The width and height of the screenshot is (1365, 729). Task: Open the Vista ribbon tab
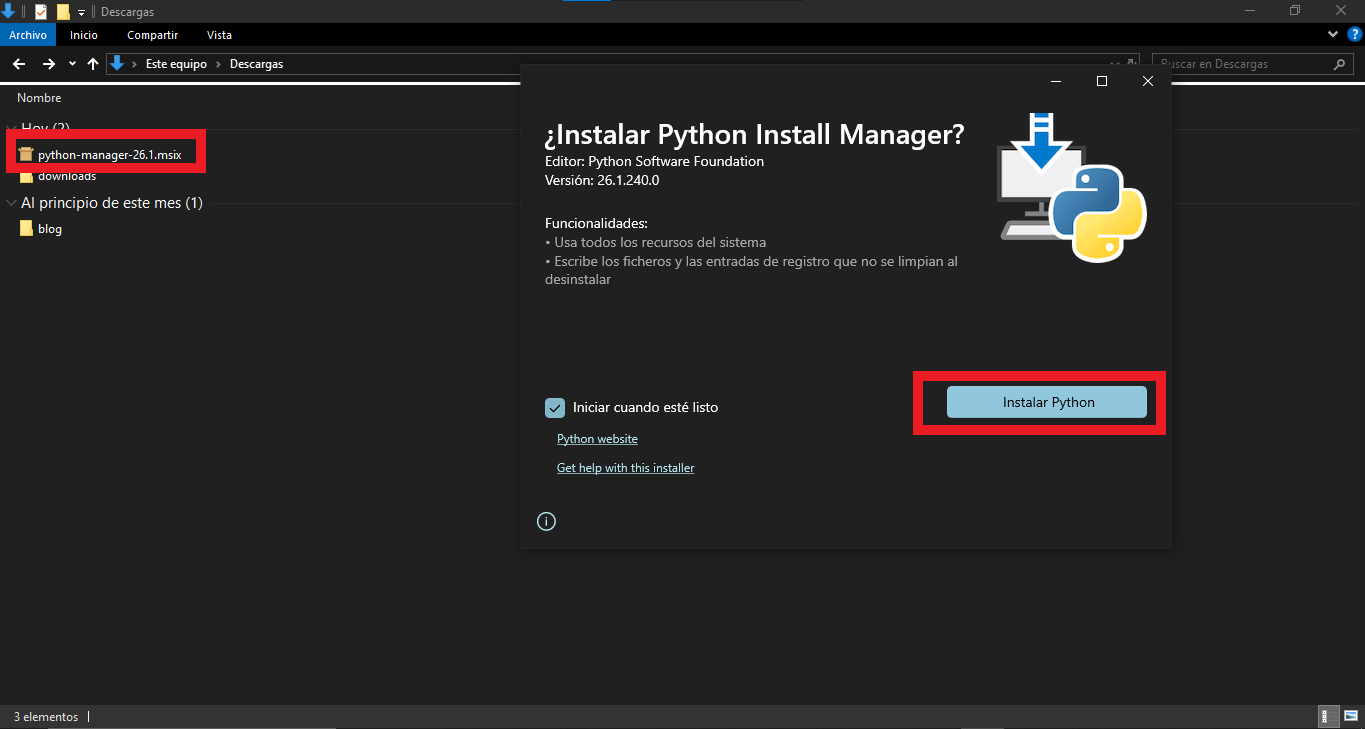(x=219, y=35)
